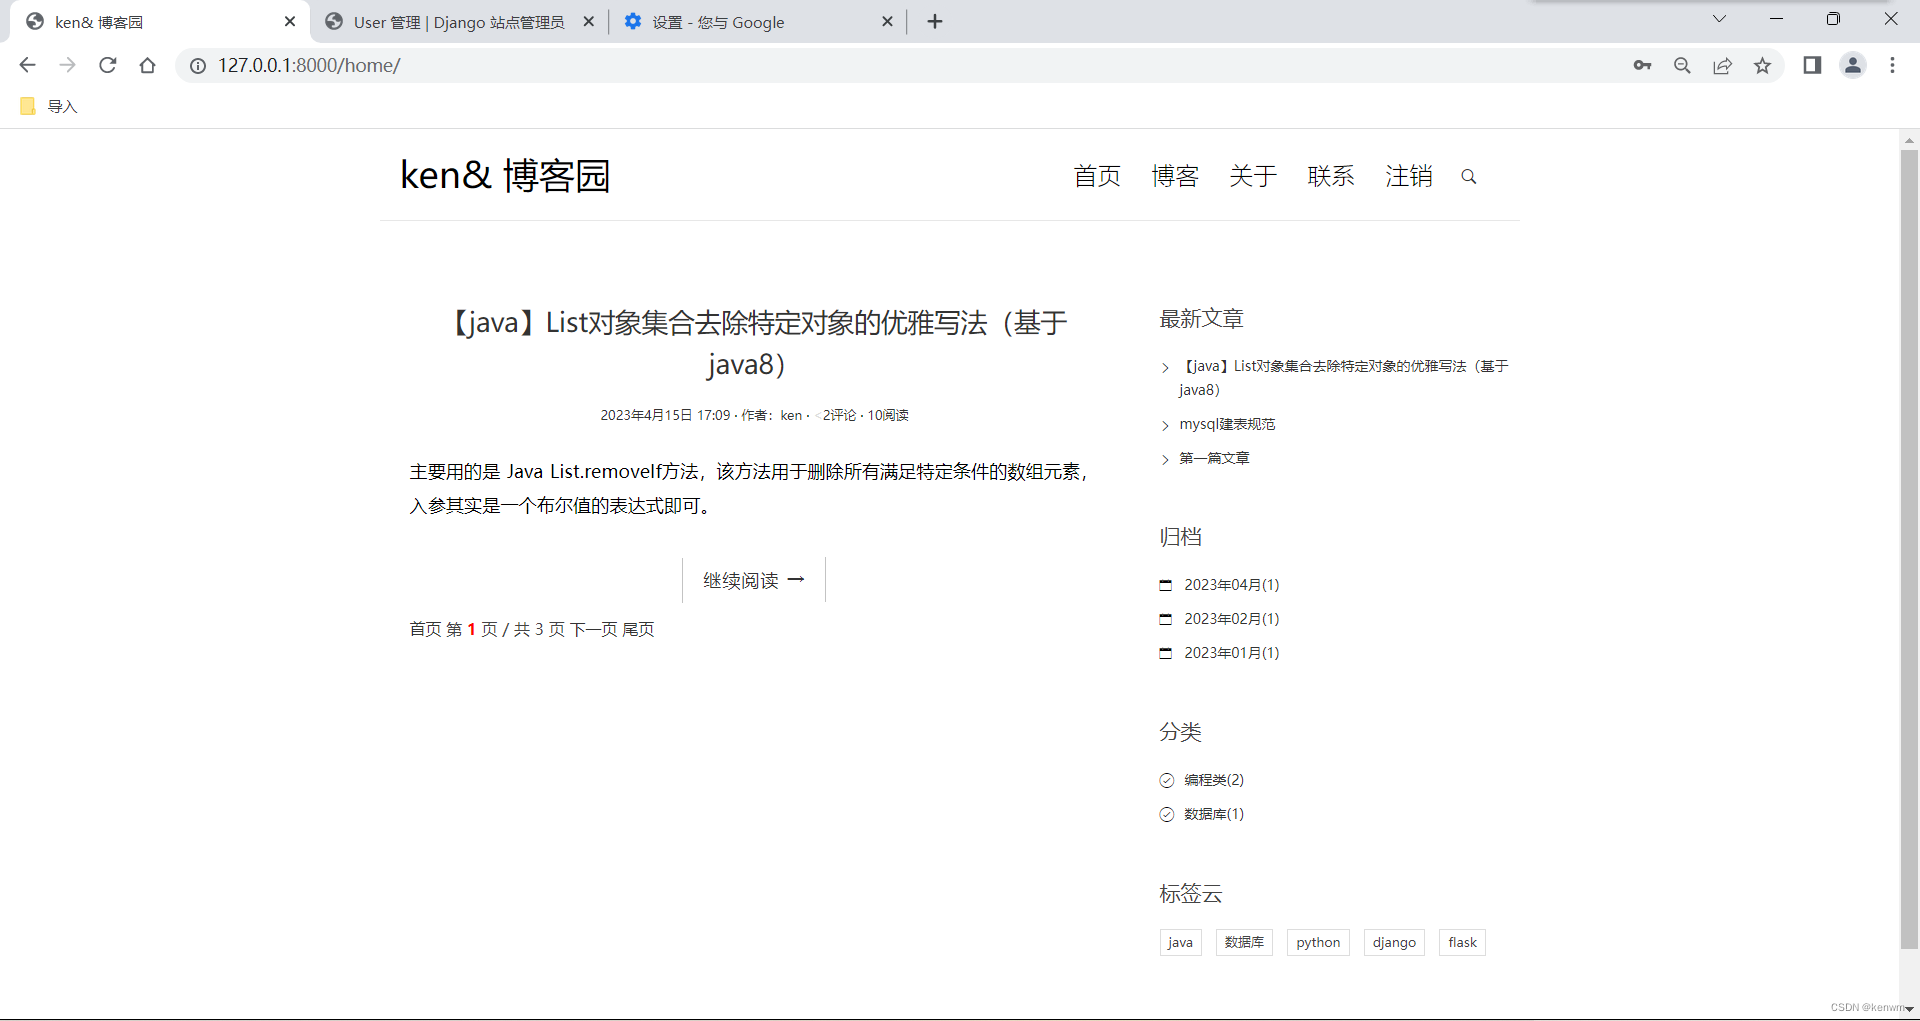Click 注销 to log out
1920x1021 pixels.
pyautogui.click(x=1409, y=176)
